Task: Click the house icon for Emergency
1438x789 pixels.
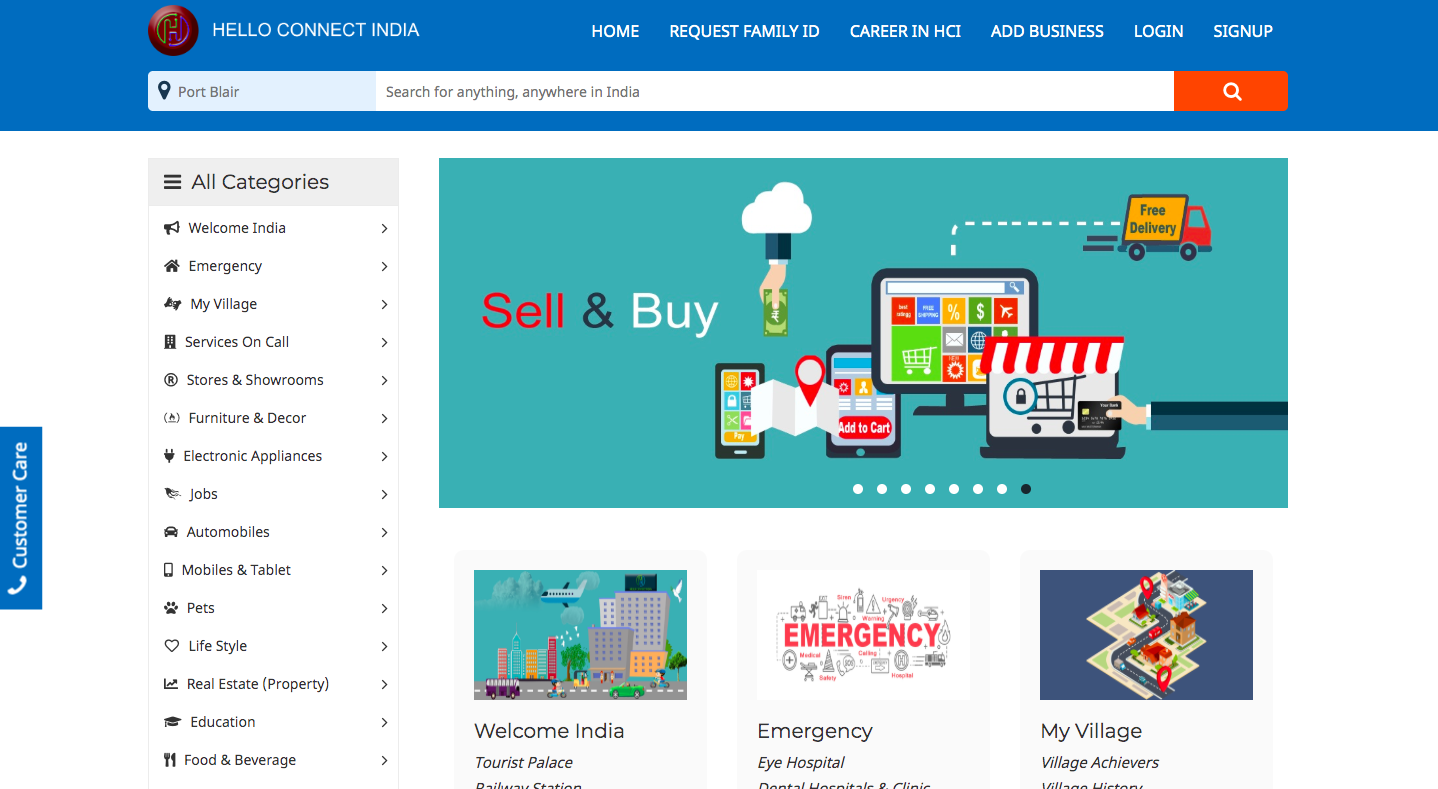Action: 171,266
